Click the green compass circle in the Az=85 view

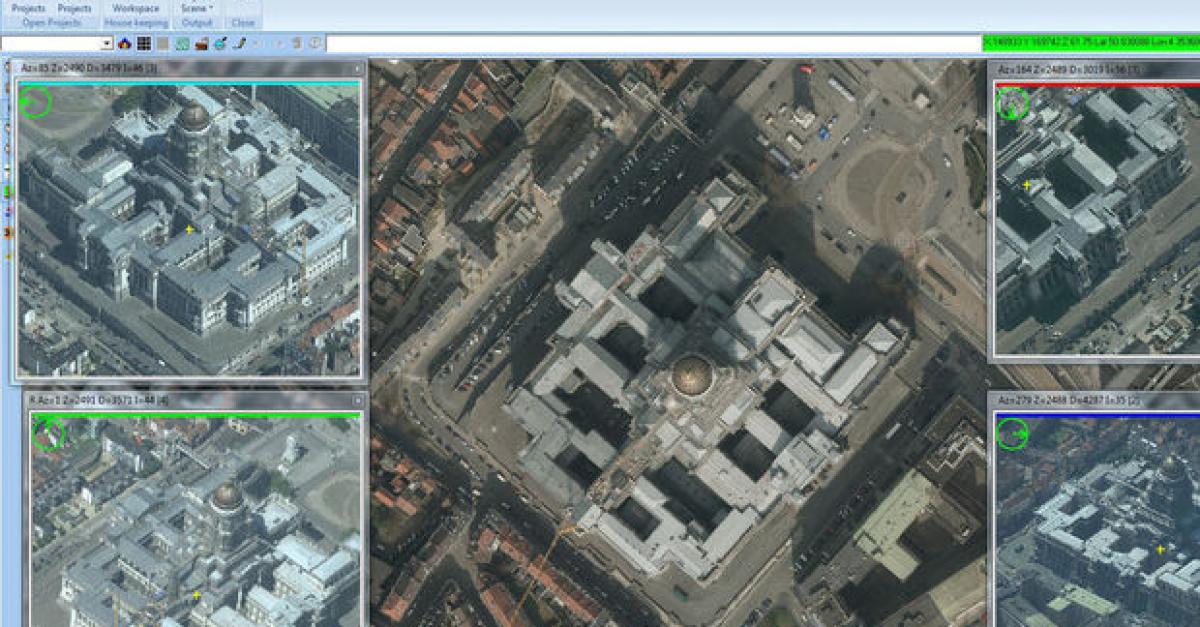click(35, 101)
